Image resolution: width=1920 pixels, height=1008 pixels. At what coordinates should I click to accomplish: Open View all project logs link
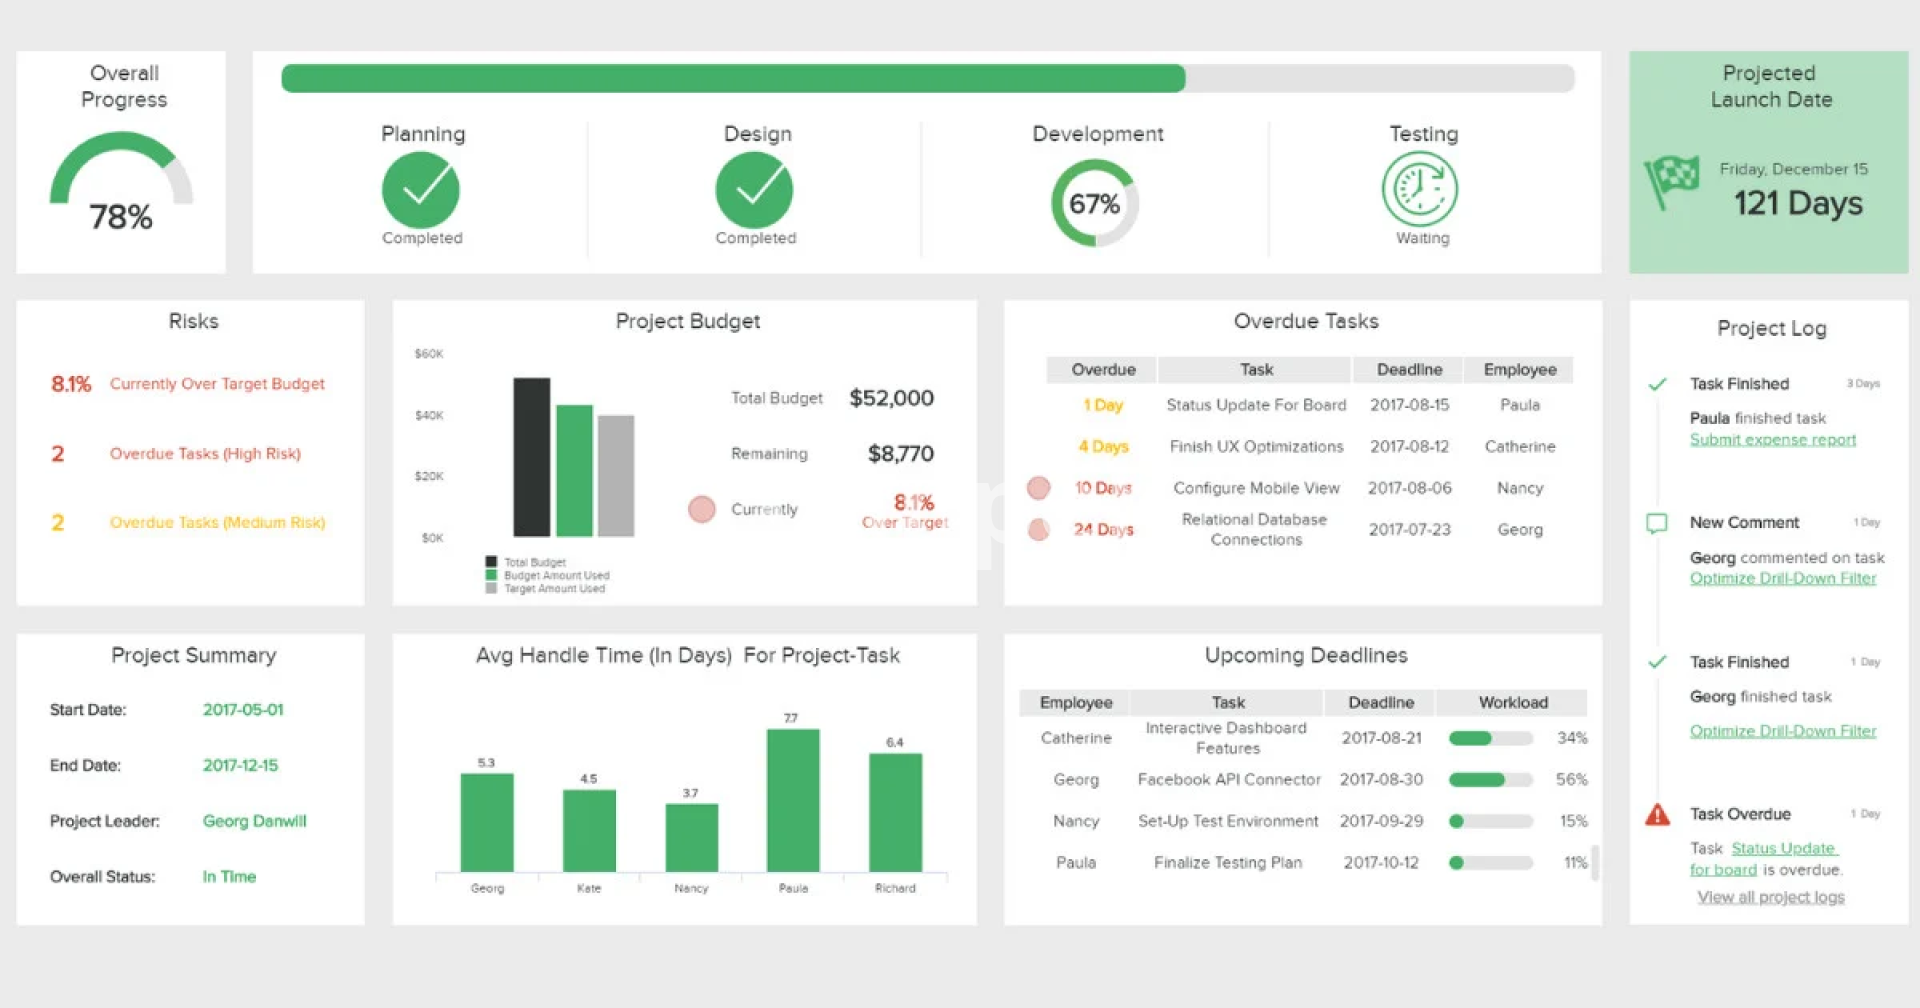pyautogui.click(x=1770, y=897)
